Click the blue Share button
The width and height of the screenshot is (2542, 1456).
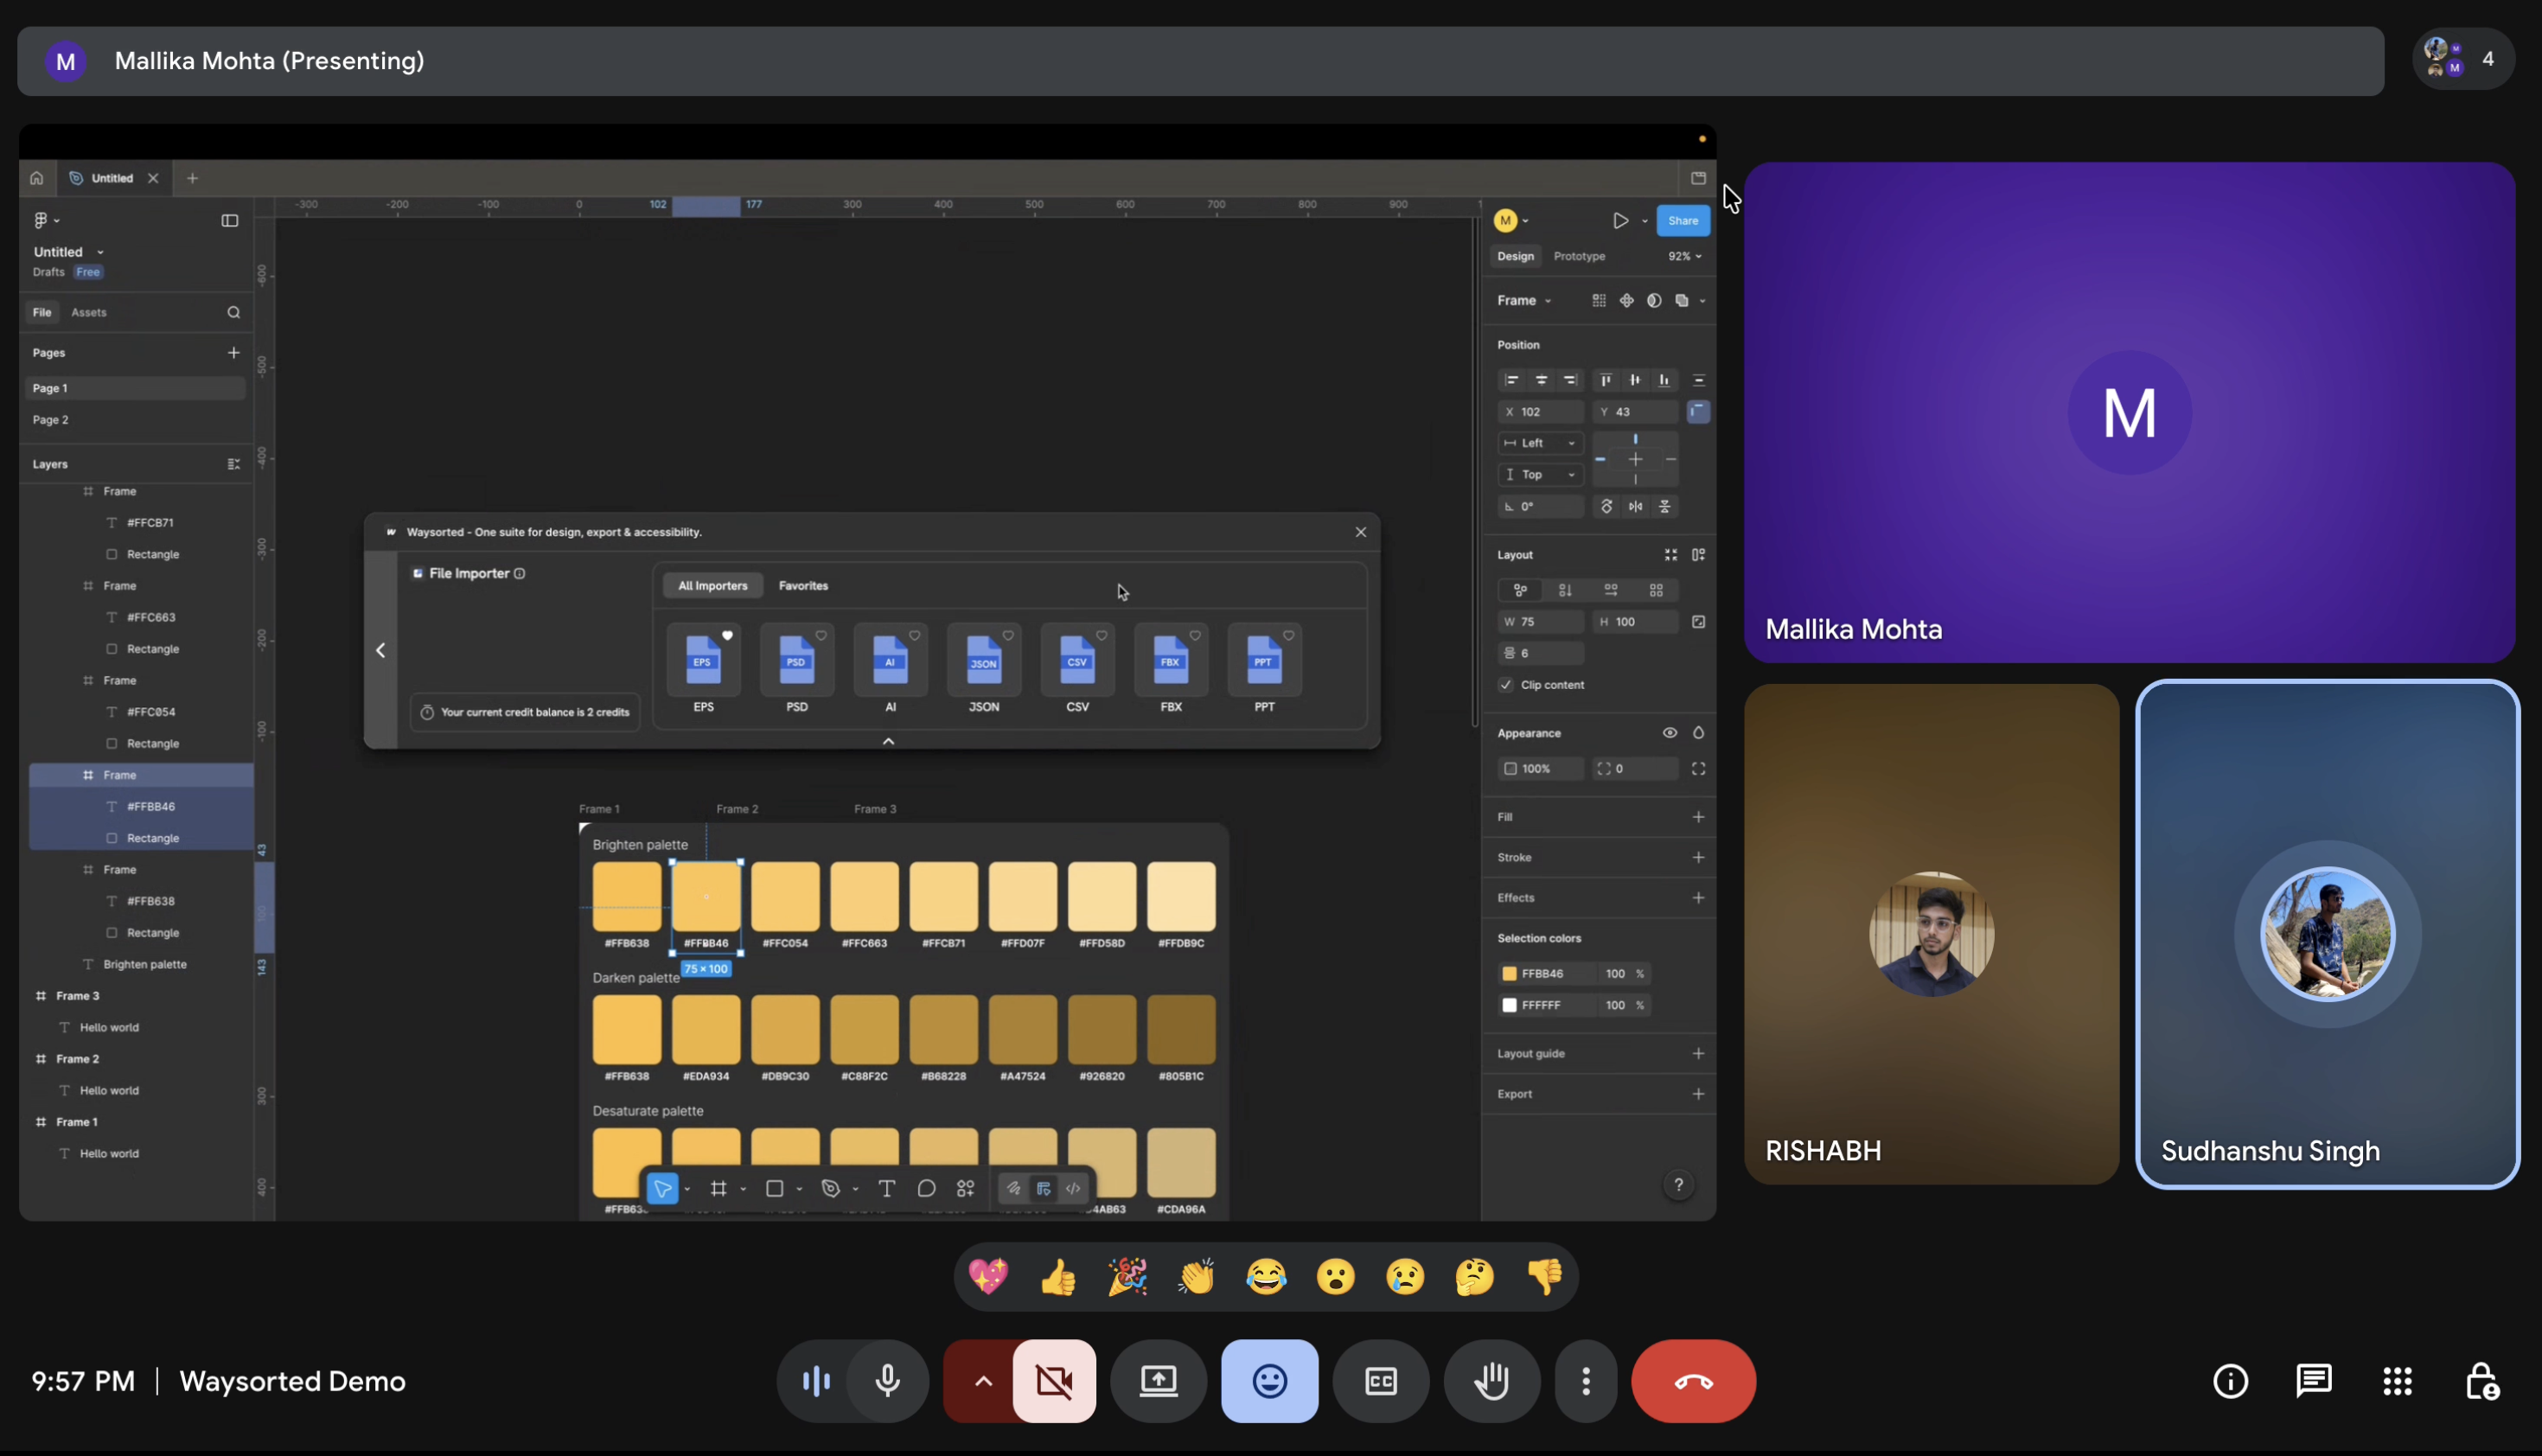pyautogui.click(x=1683, y=221)
